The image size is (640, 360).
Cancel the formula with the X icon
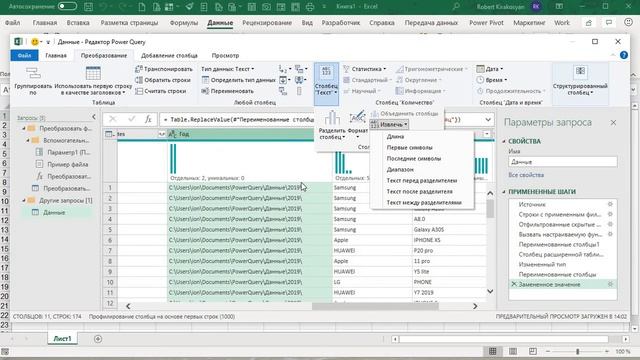tap(113, 119)
